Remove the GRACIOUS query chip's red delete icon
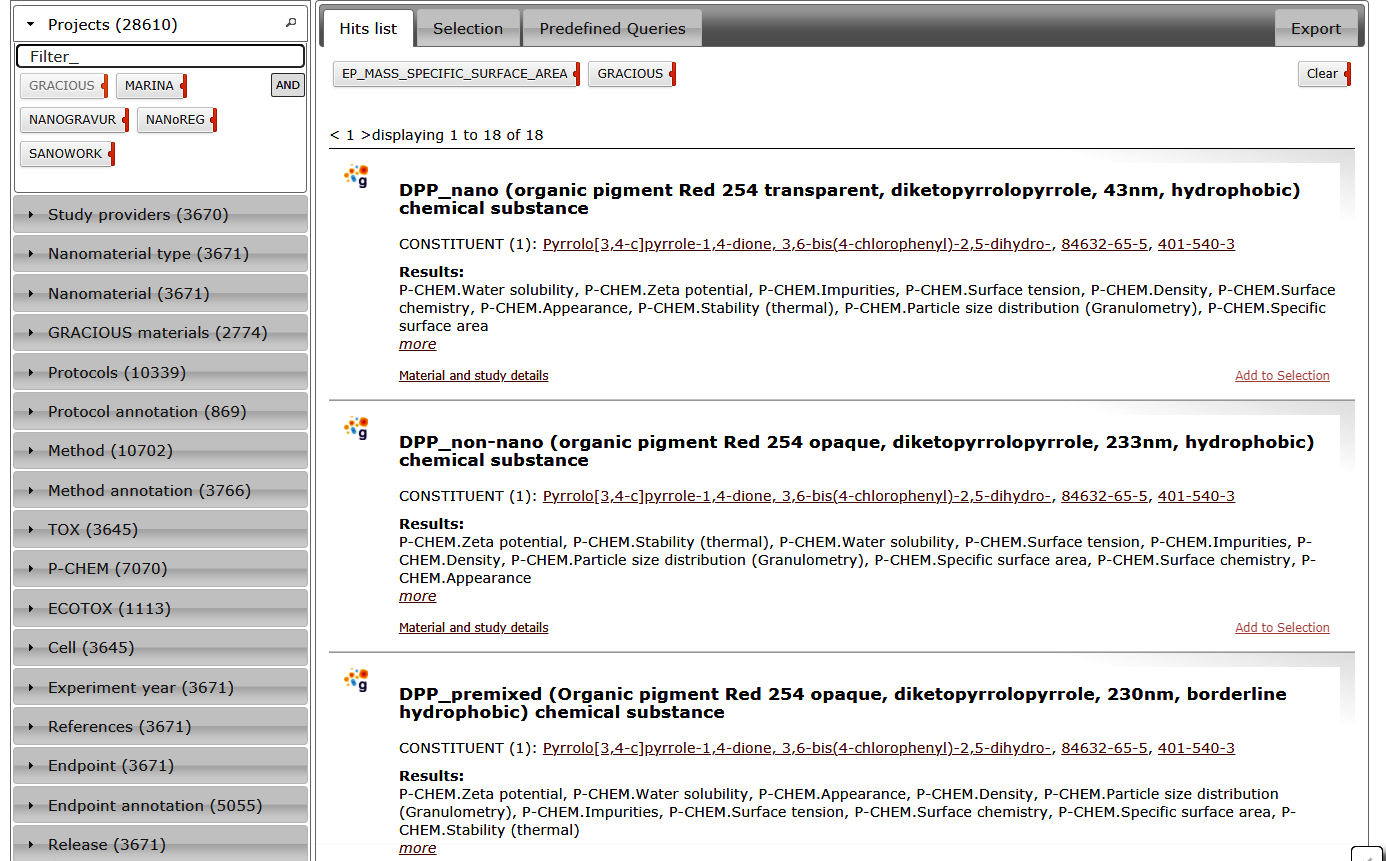The height and width of the screenshot is (861, 1386). (x=672, y=73)
